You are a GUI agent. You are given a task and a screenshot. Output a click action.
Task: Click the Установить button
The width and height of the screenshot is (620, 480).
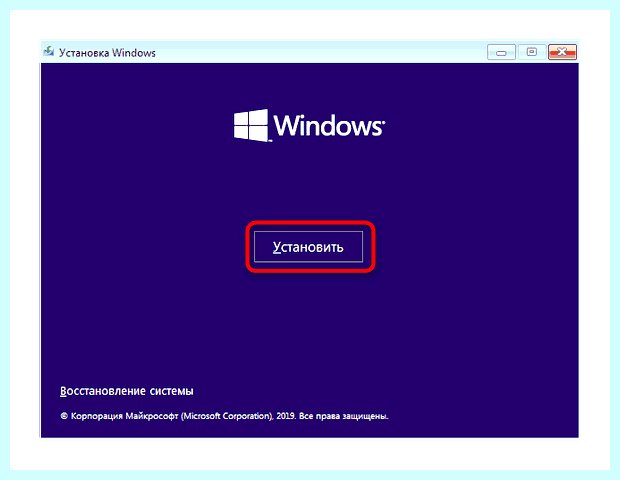308,247
